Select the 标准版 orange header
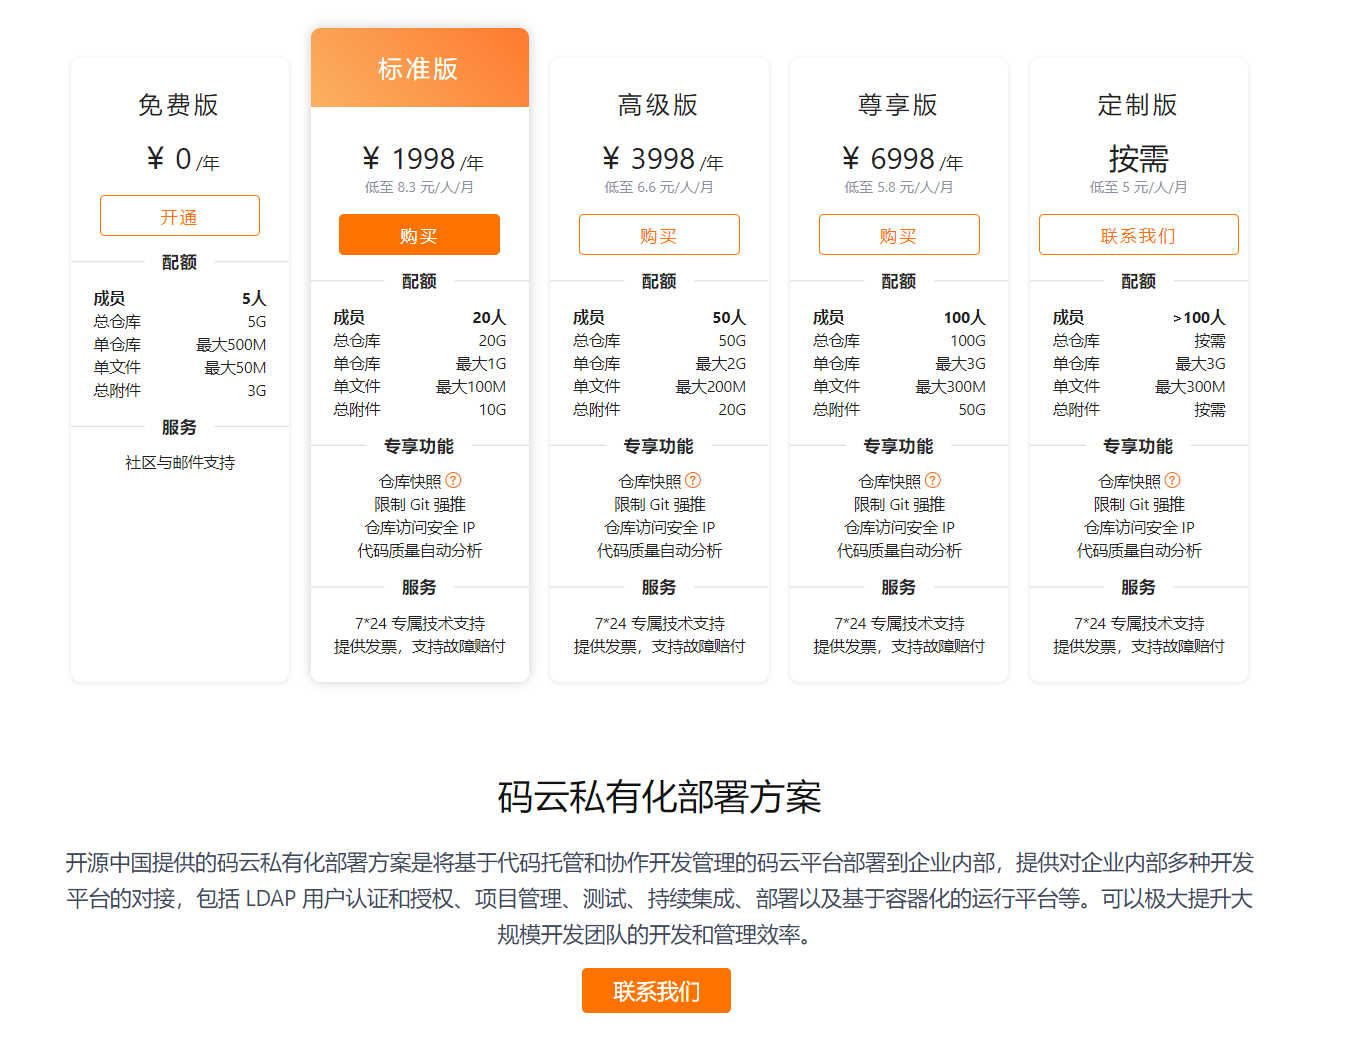 (420, 68)
